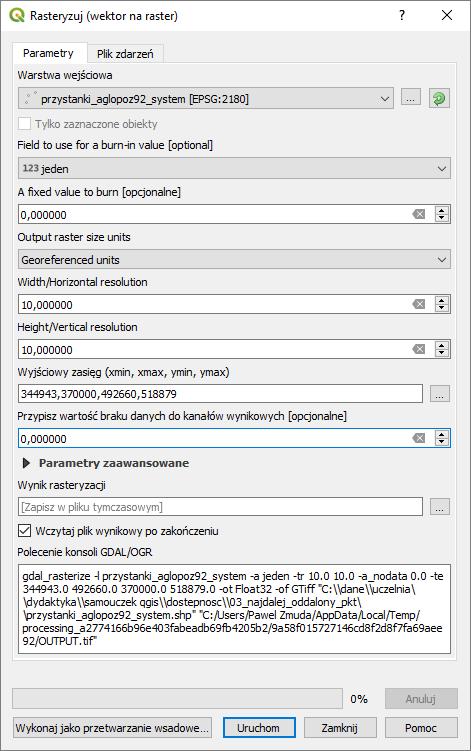Click the 'Uruchom' button
471x751 pixels.
pyautogui.click(x=259, y=728)
